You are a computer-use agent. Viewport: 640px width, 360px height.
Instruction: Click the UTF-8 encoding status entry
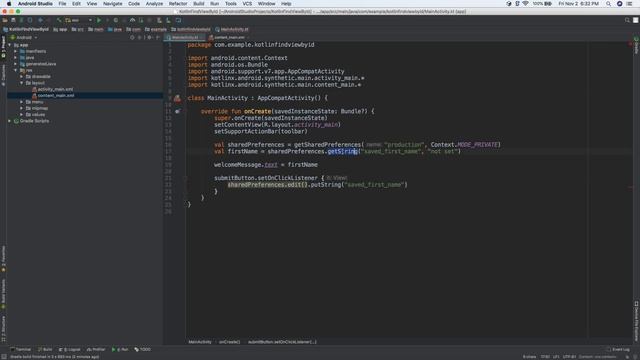point(569,357)
